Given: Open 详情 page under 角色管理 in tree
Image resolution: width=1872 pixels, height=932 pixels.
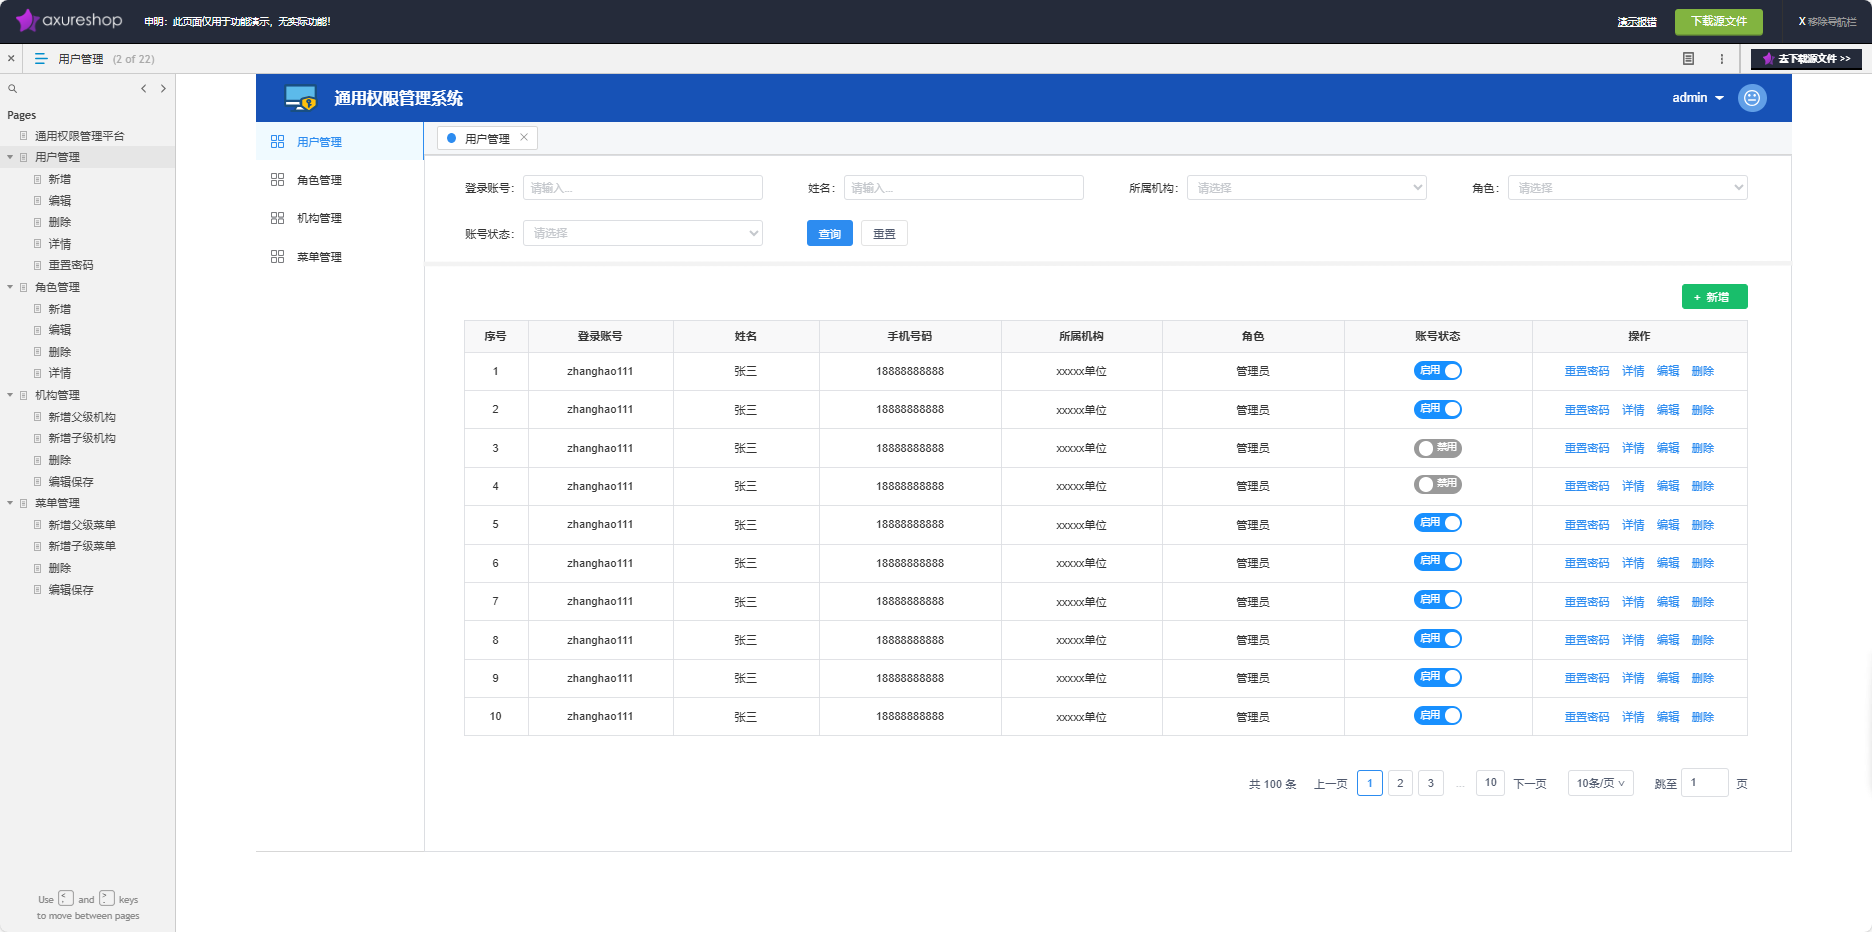Looking at the screenshot, I should 60,373.
